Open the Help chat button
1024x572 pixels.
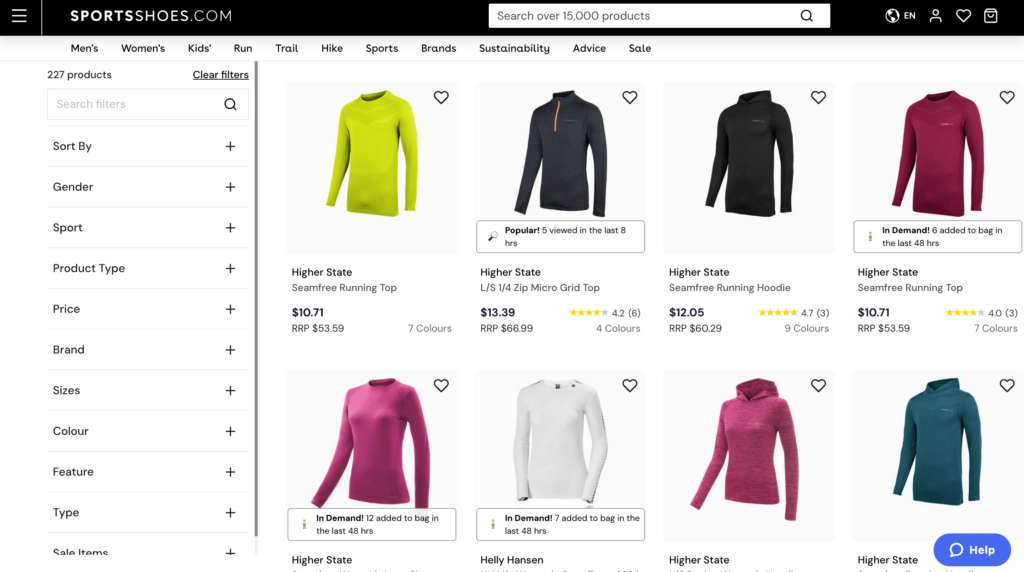pyautogui.click(x=972, y=550)
